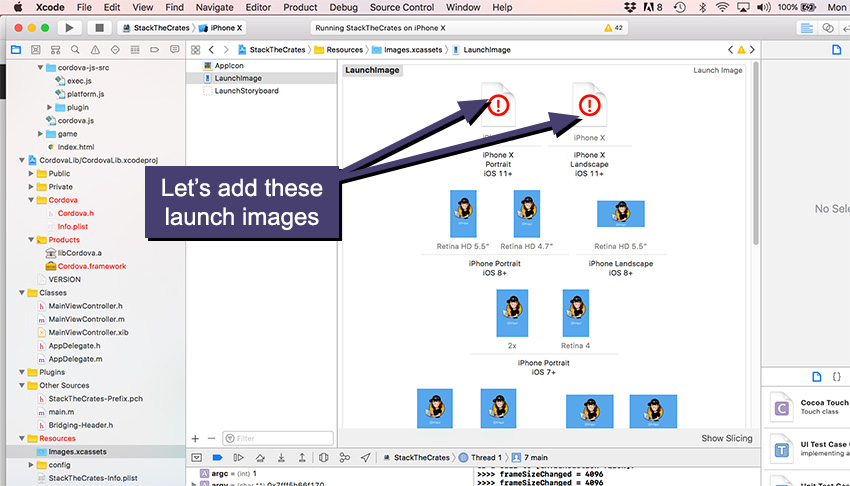Image resolution: width=850 pixels, height=486 pixels.
Task: Collapse the Products group
Action: click(31, 239)
